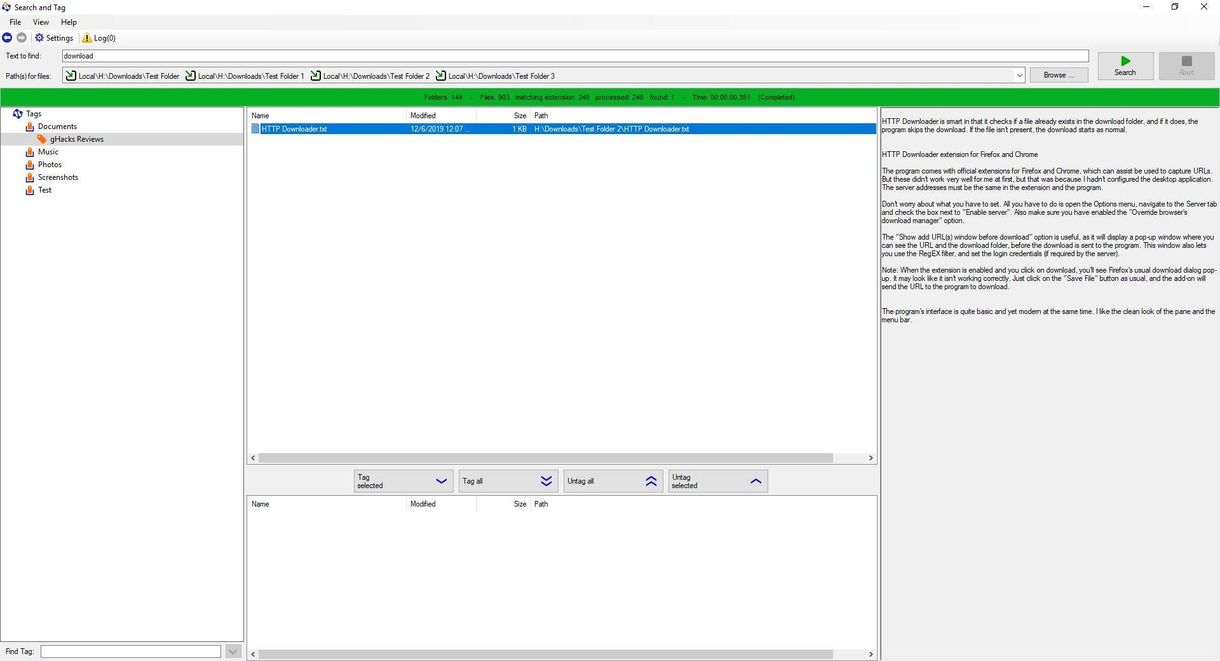Click the Tags root node icon
This screenshot has height=661, width=1220.
pyautogui.click(x=18, y=114)
